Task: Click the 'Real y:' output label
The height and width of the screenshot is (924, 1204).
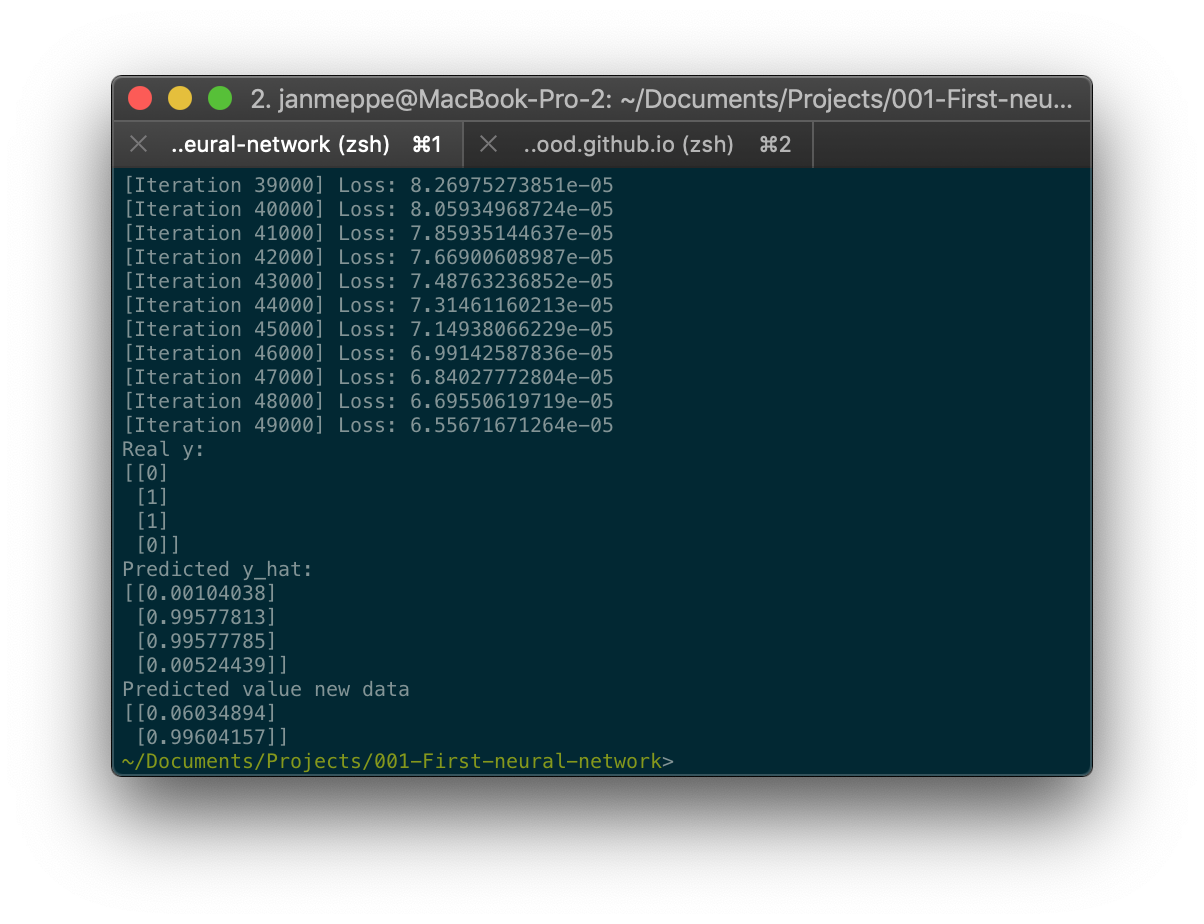Action: tap(163, 449)
